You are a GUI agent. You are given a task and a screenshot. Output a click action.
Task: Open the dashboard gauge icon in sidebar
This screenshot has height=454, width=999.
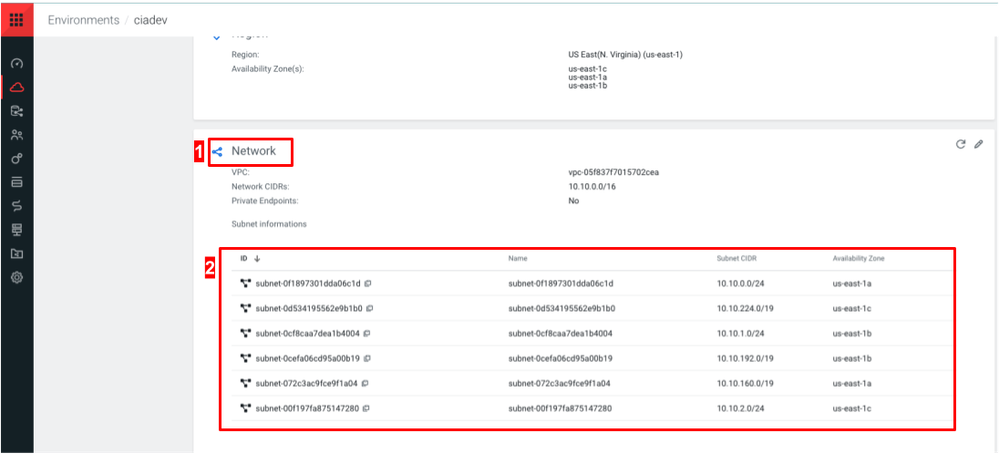[17, 64]
